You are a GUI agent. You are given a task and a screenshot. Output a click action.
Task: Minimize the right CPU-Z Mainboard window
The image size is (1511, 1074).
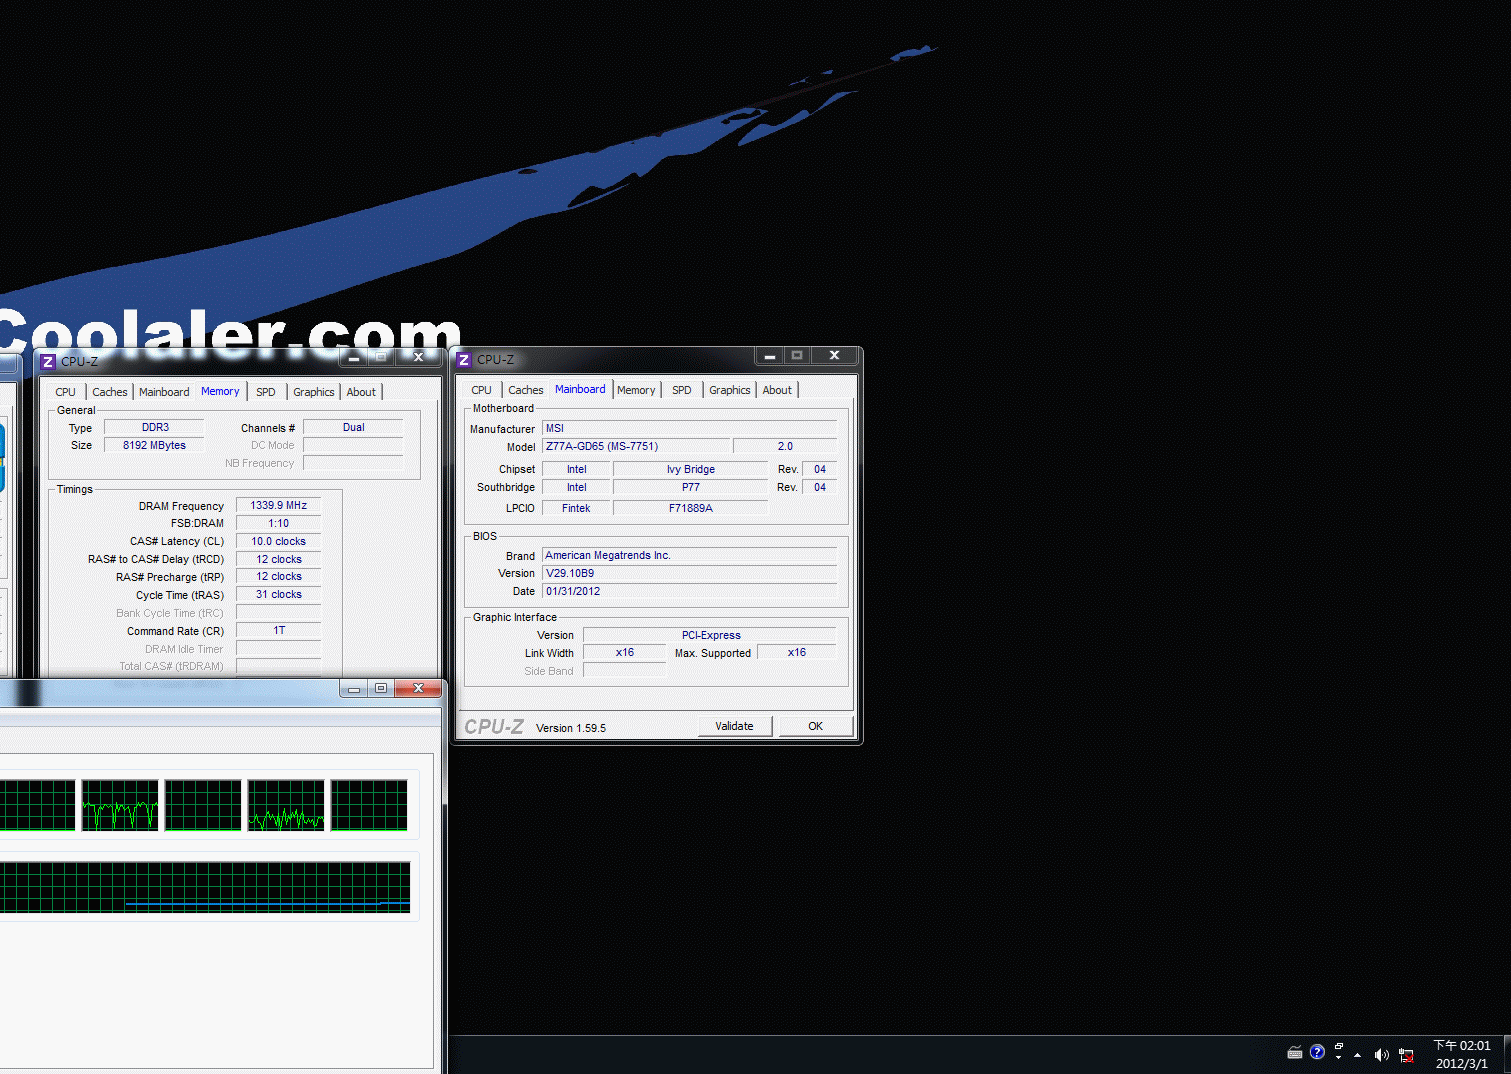coord(769,356)
